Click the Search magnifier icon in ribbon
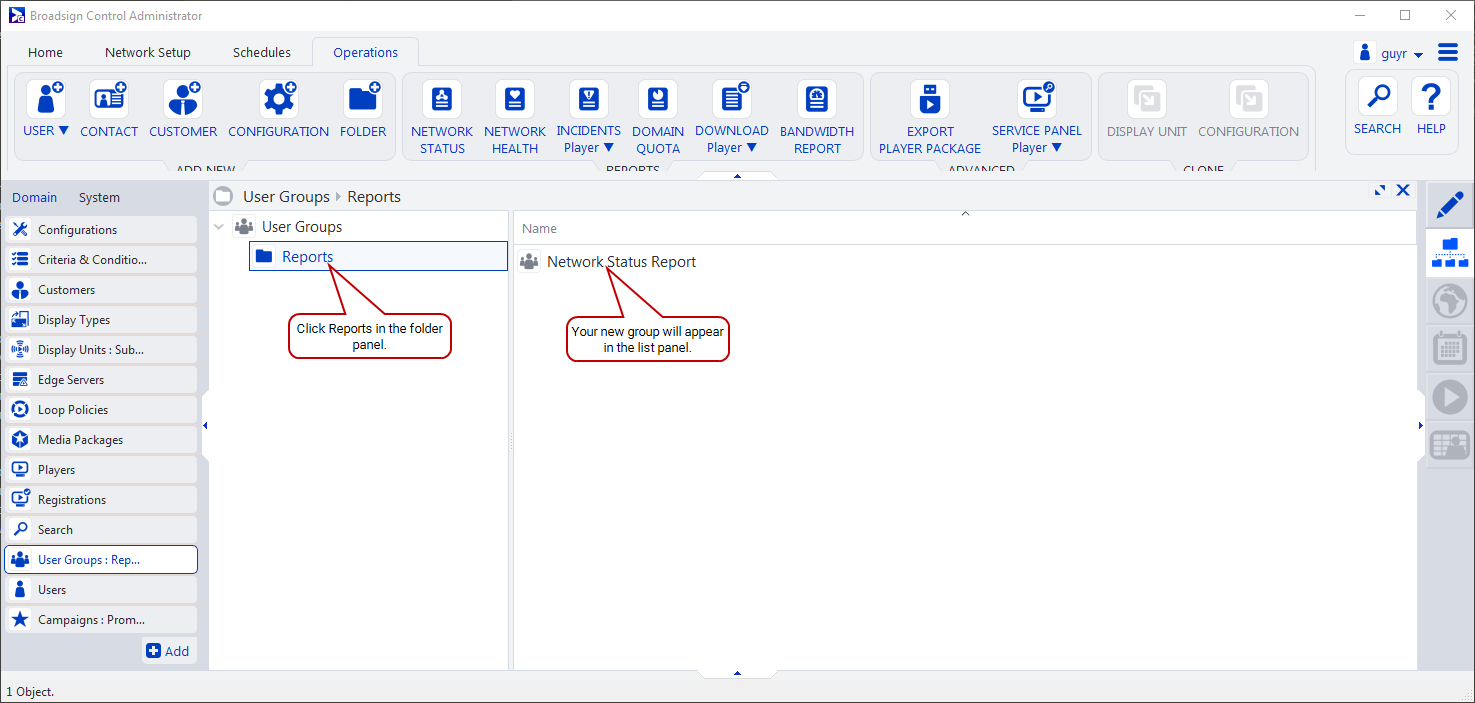1475x703 pixels. pos(1378,97)
